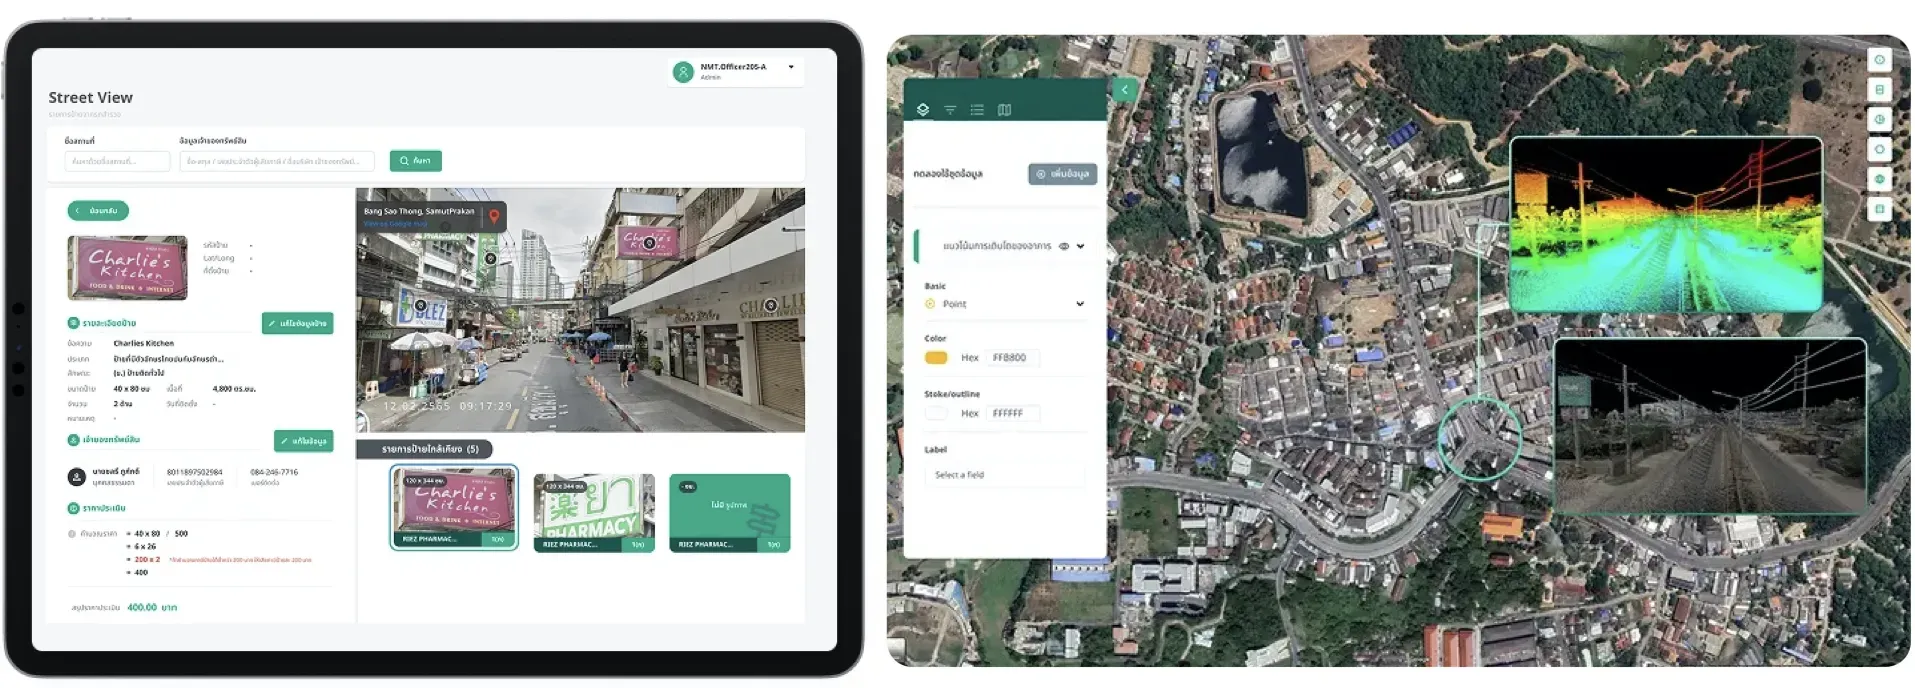Expand the layer options chevron beside eye
Image resolution: width=1915 pixels, height=688 pixels.
[1080, 246]
